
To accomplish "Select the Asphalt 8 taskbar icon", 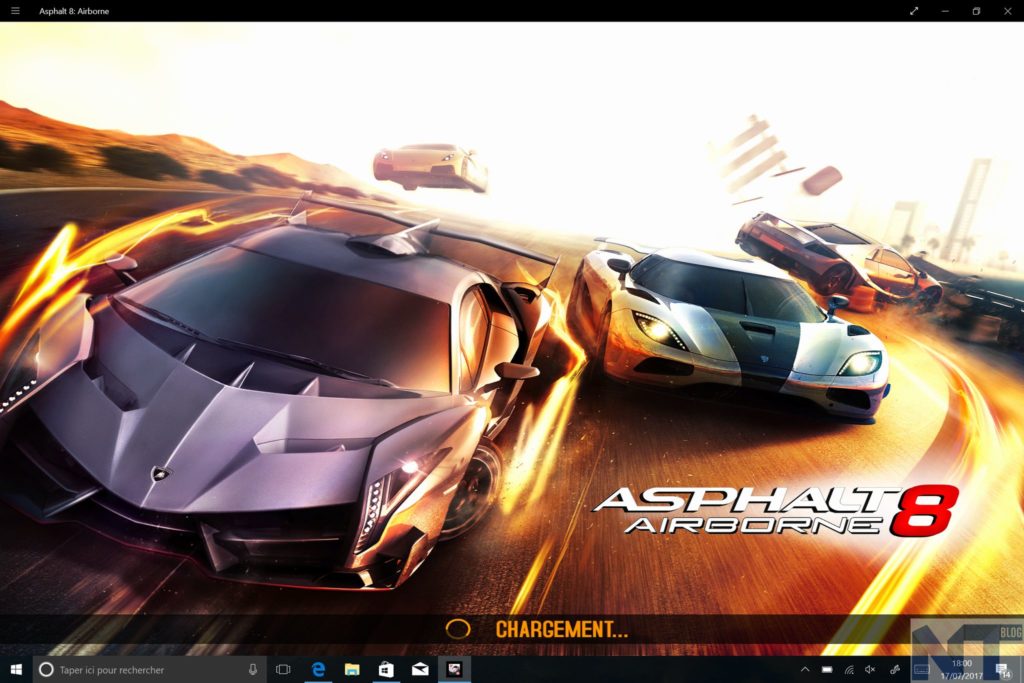I will (x=454, y=669).
